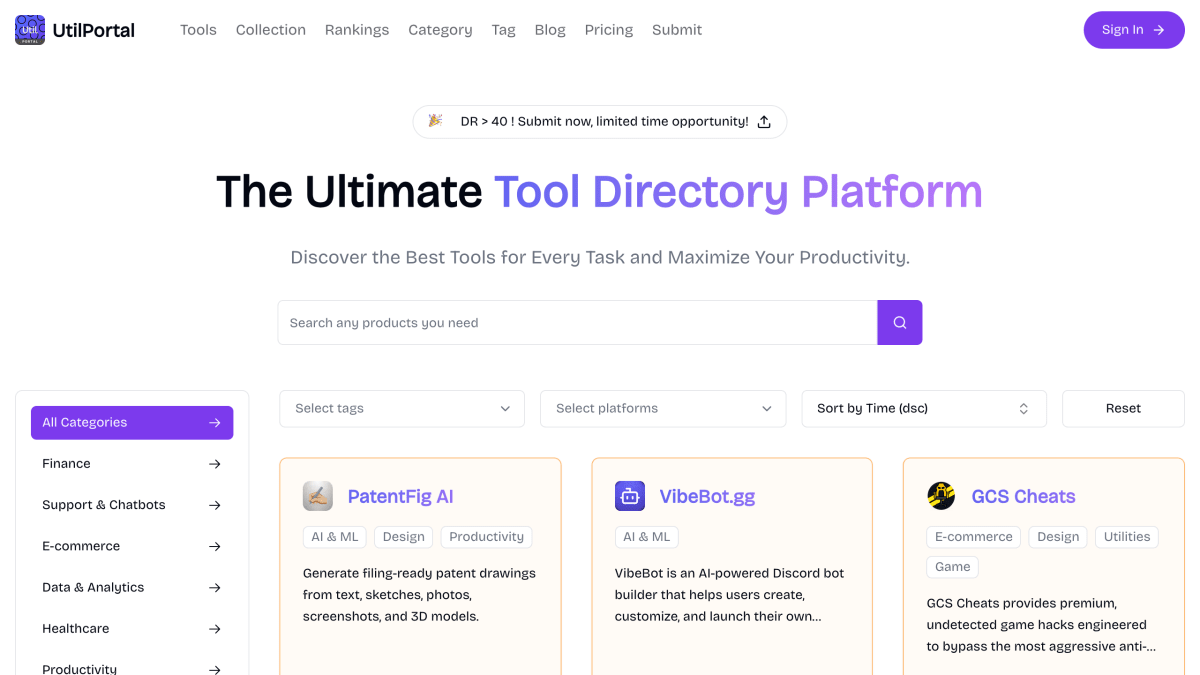Screen dimensions: 1200x675
Task: Click the upload icon in the announcement banner
Action: point(764,122)
